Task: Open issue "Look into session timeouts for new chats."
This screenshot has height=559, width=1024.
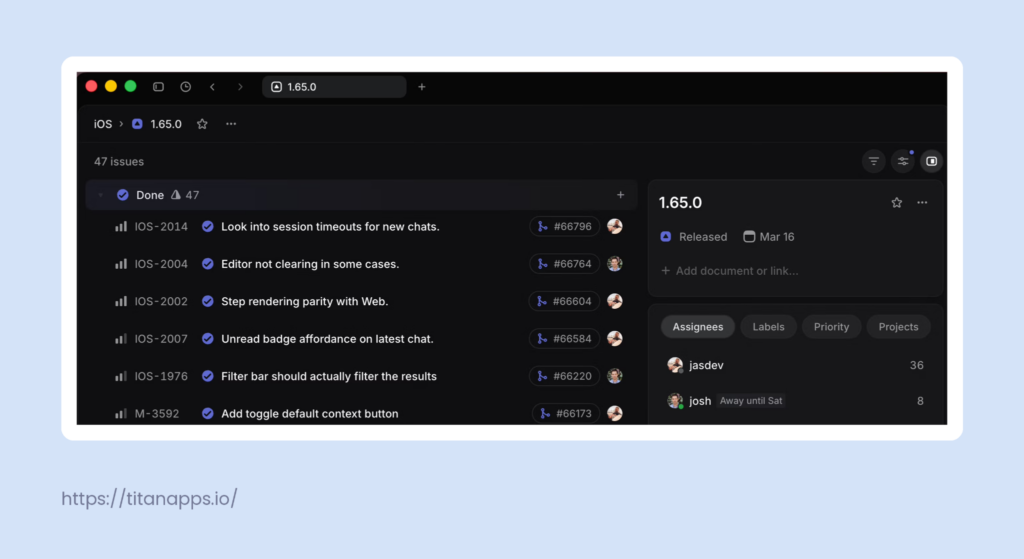Action: (x=330, y=227)
